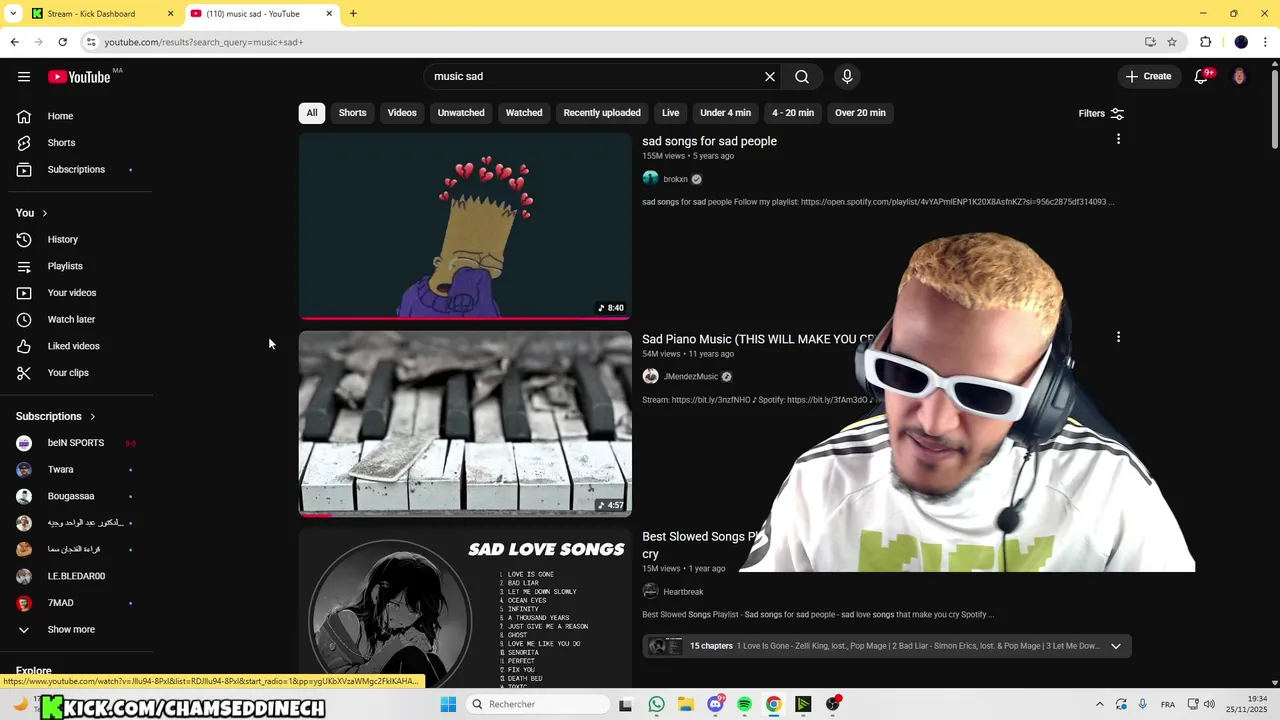This screenshot has width=1280, height=720.
Task: Open the YouTube account avatar menu
Action: [x=1240, y=77]
